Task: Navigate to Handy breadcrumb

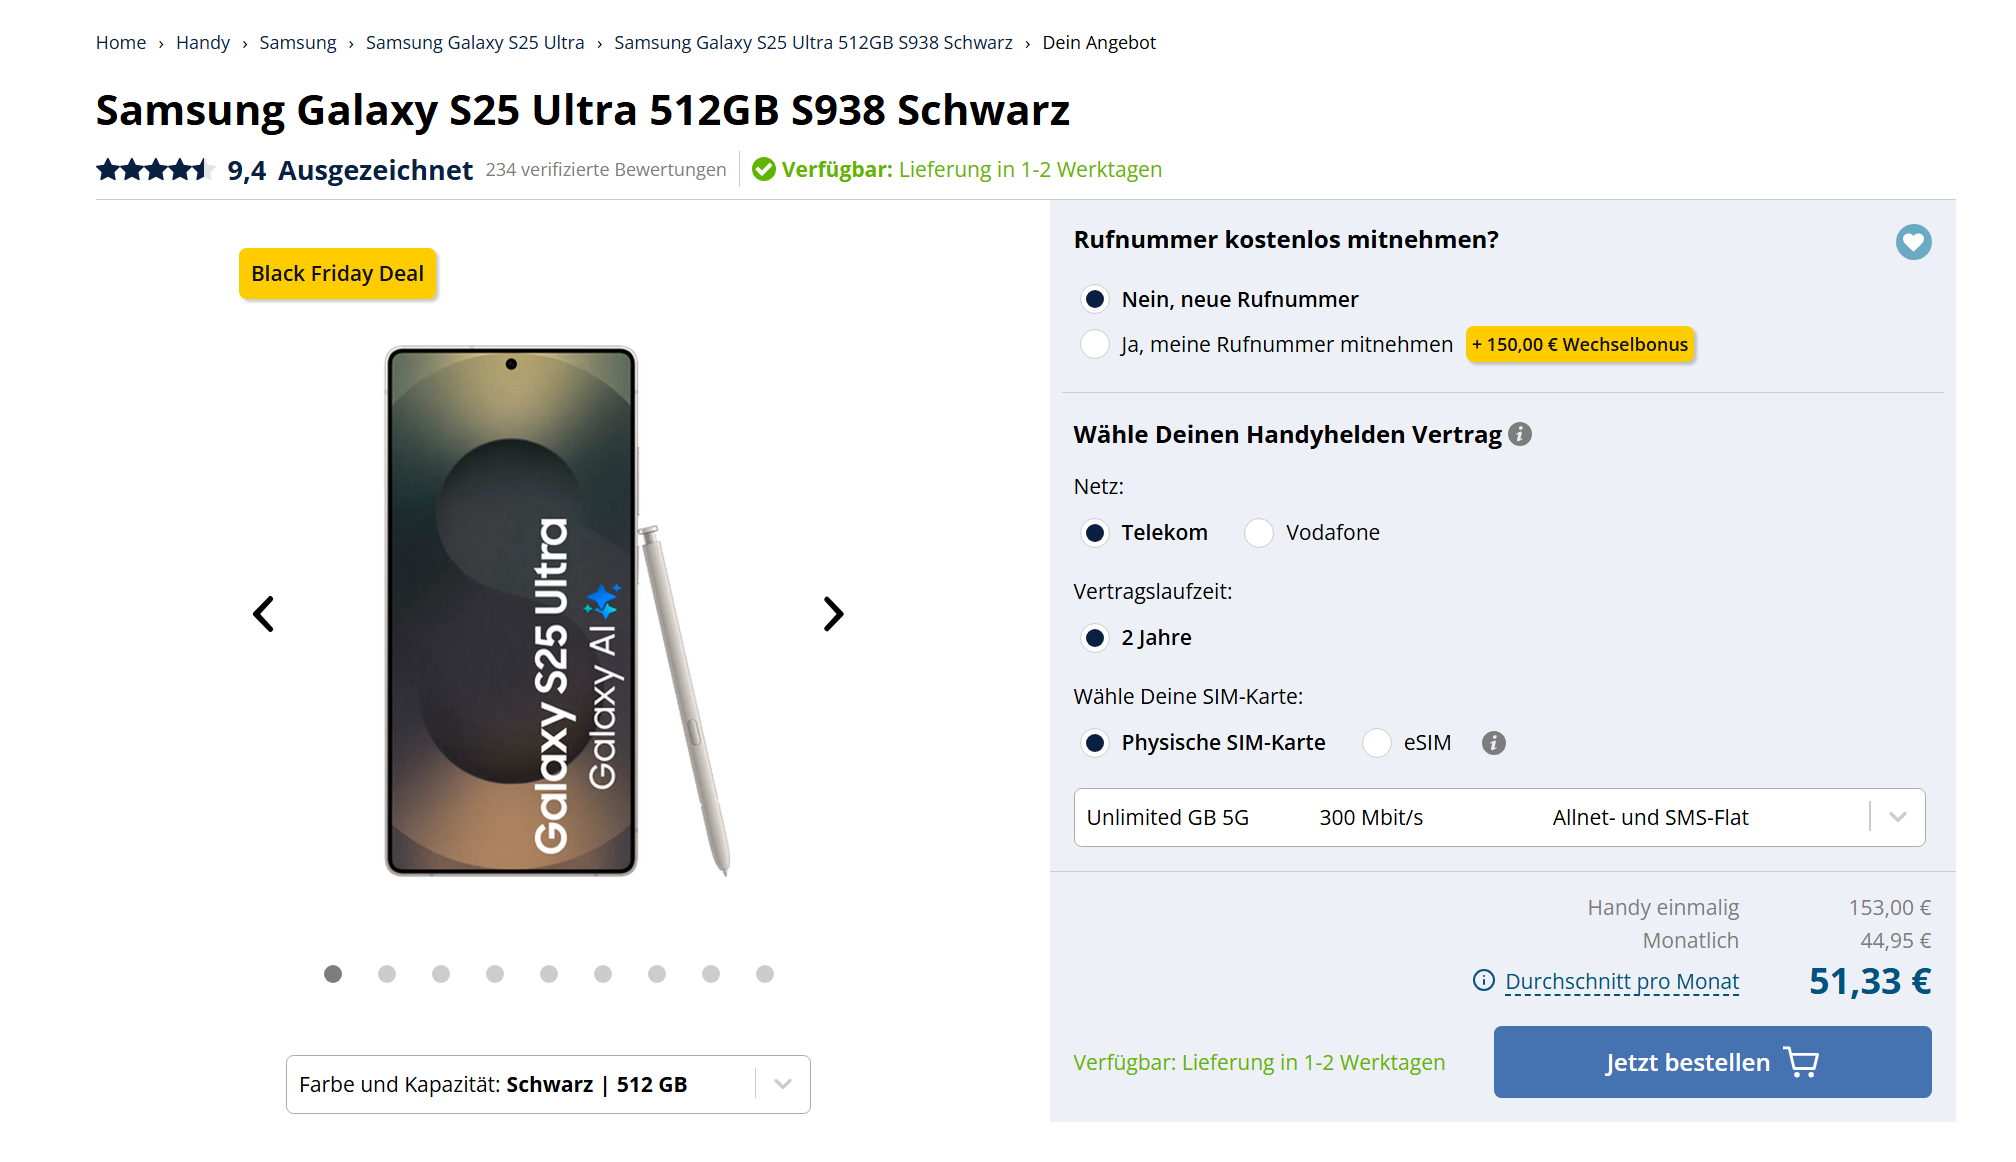Action: (203, 43)
